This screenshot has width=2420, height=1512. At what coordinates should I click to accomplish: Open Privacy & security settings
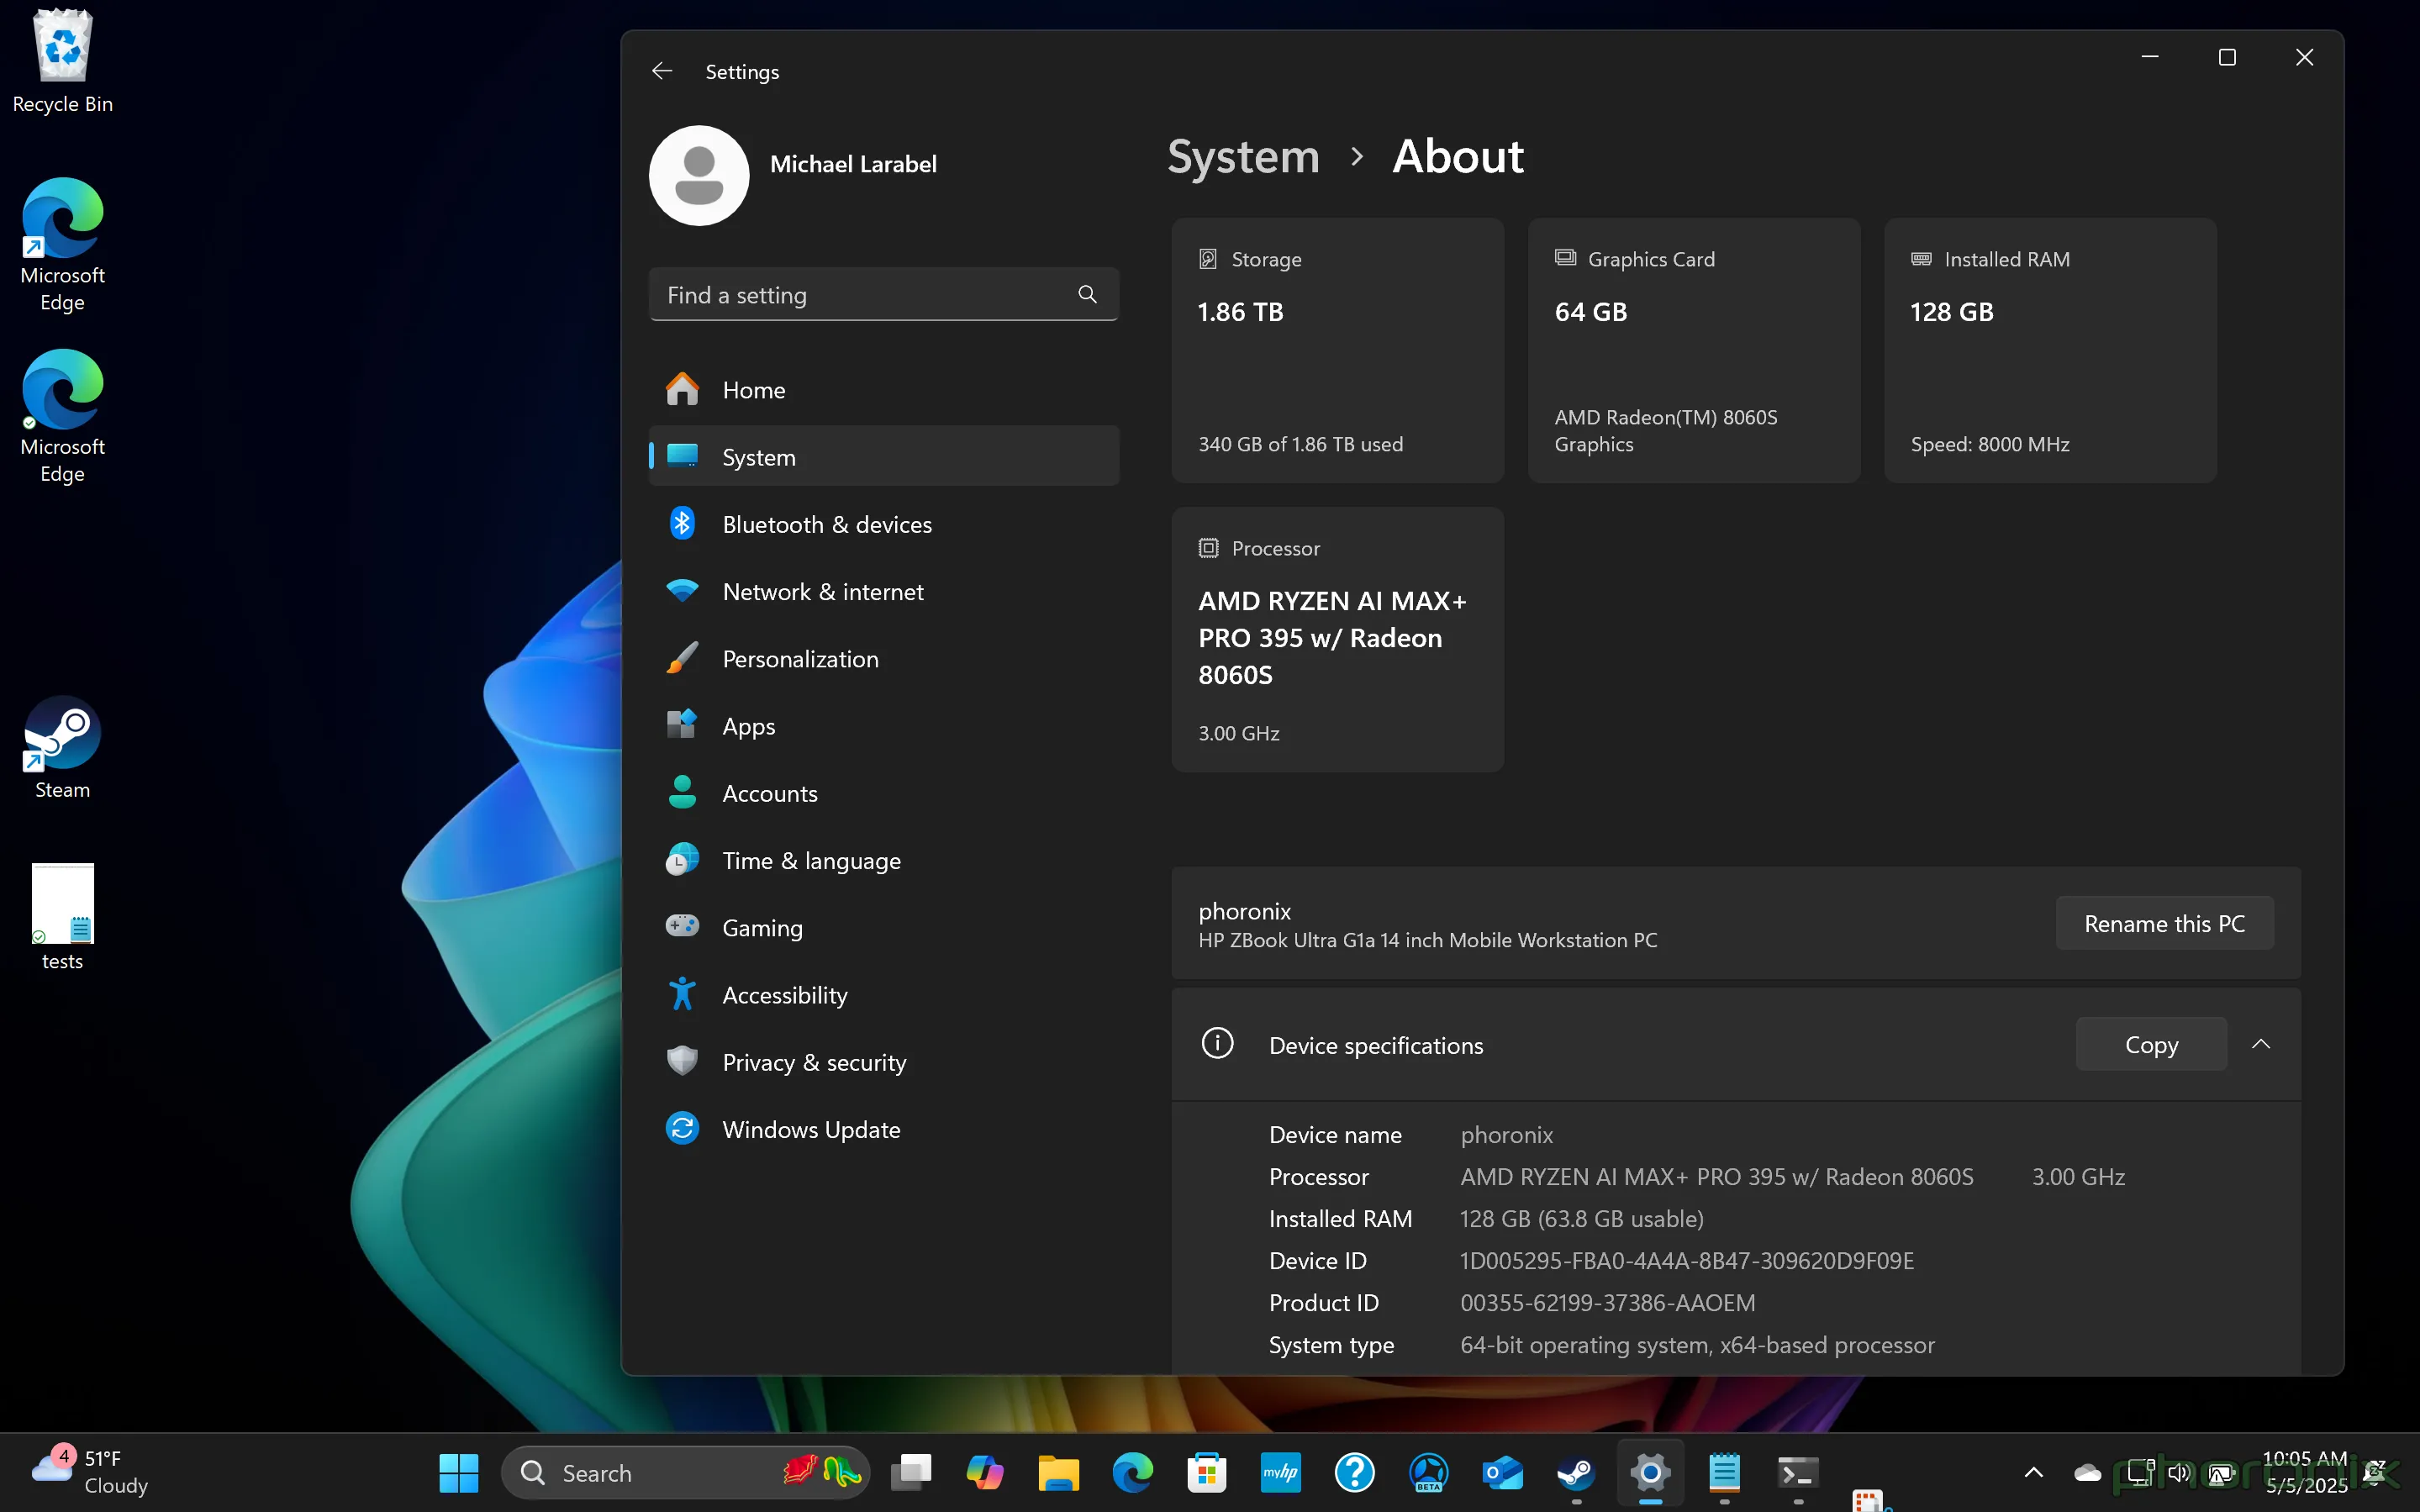tap(814, 1062)
